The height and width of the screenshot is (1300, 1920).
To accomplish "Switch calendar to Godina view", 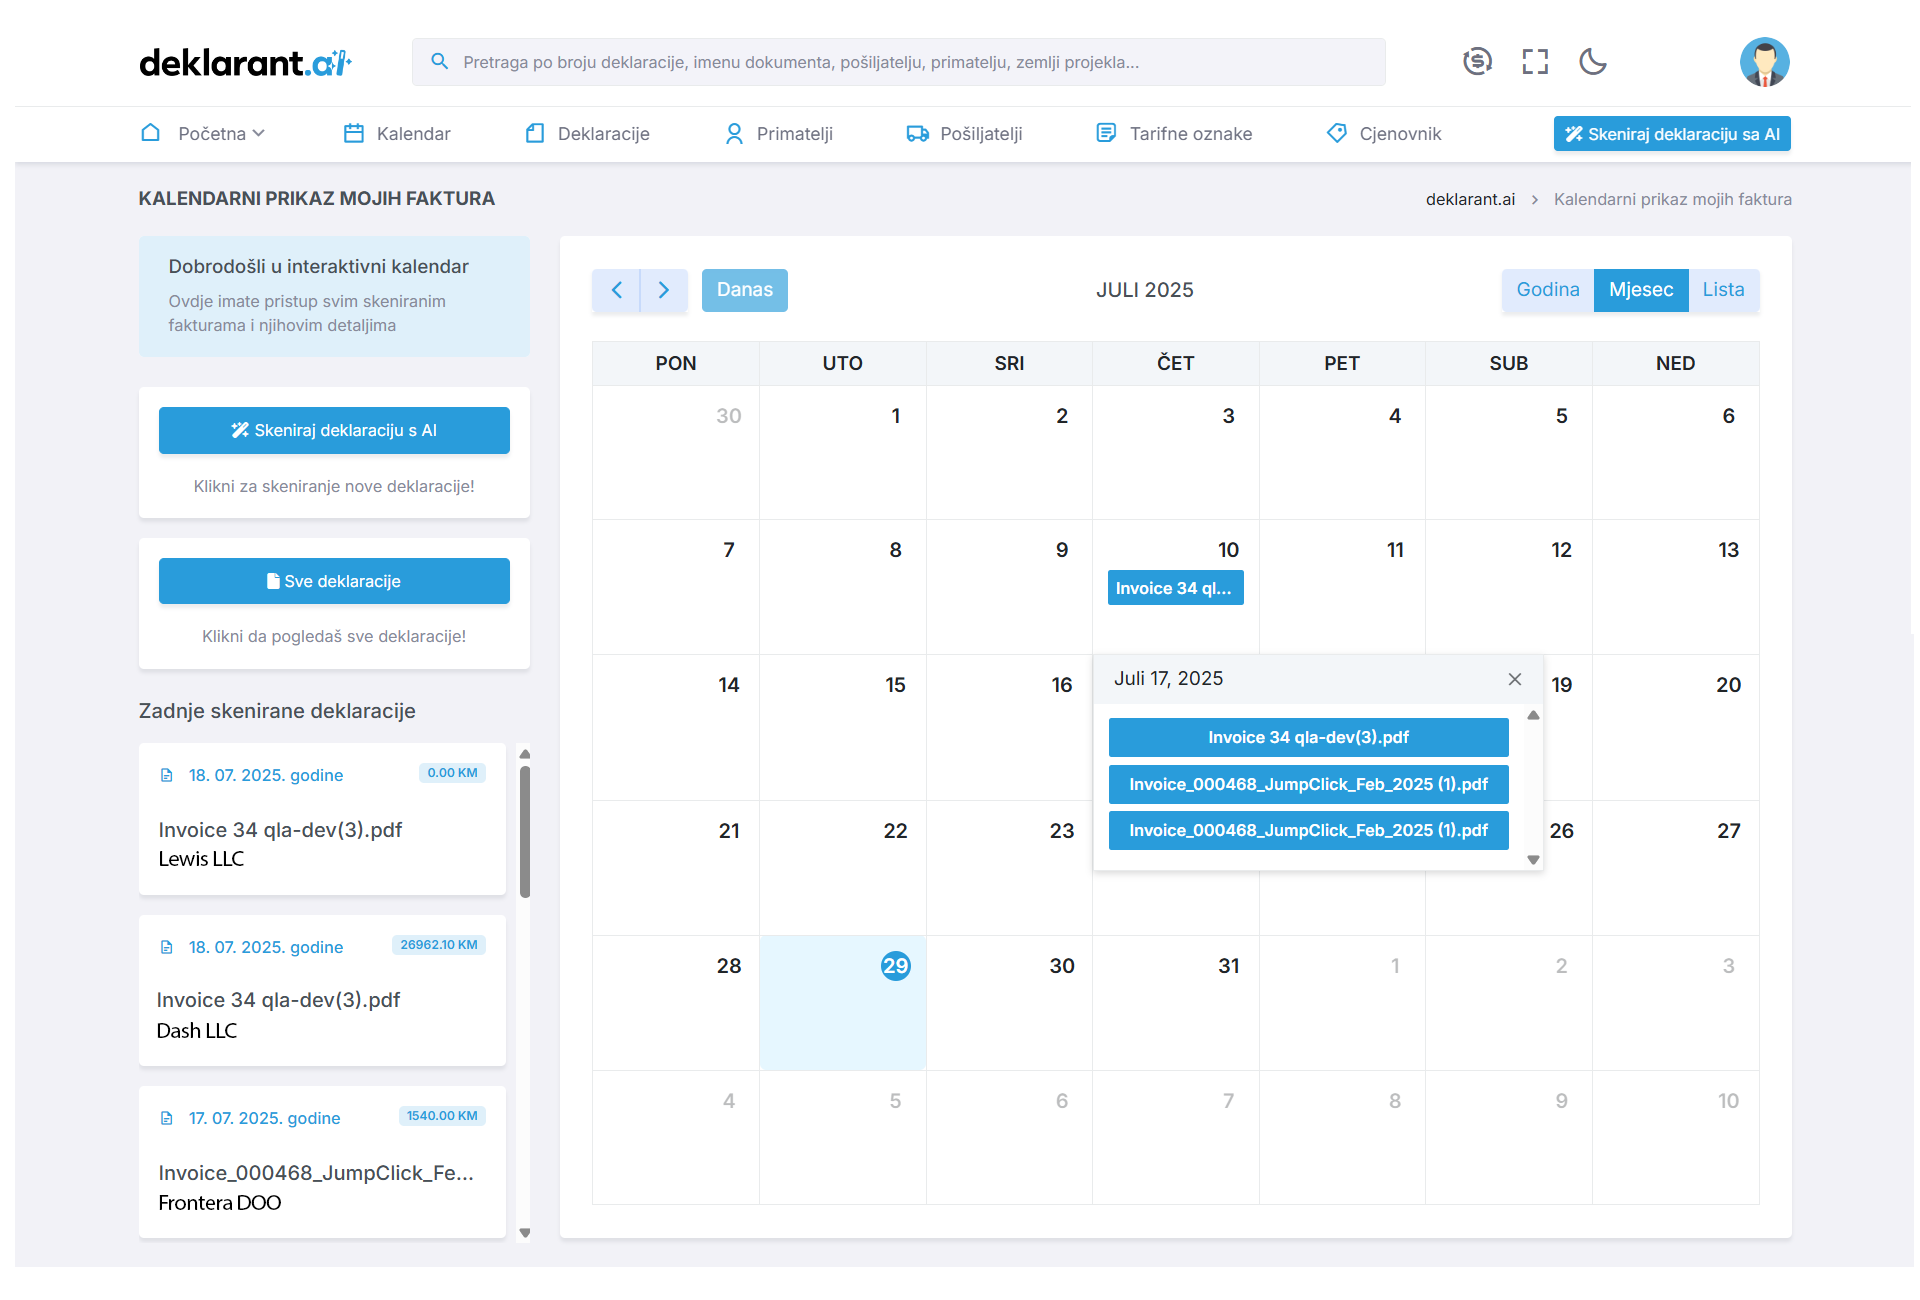I will [x=1547, y=290].
